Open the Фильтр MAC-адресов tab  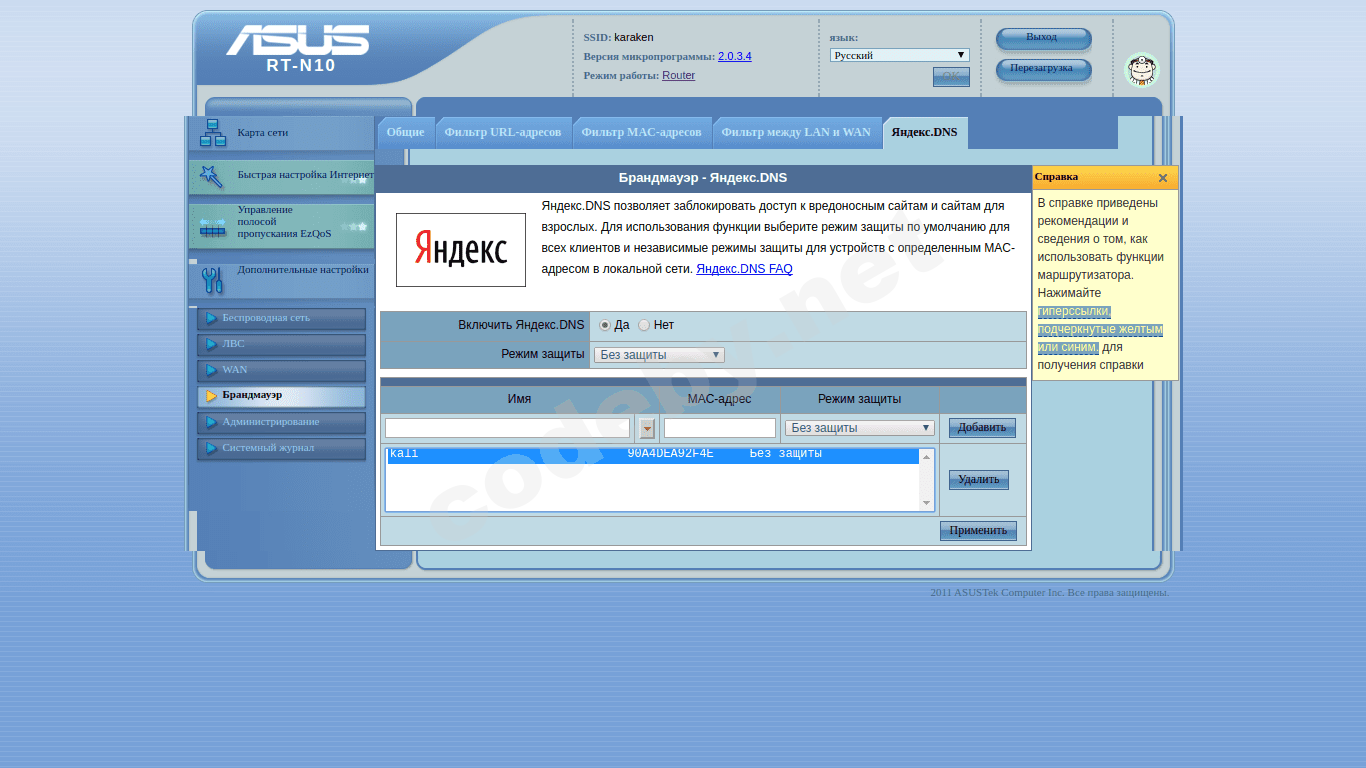pos(641,132)
